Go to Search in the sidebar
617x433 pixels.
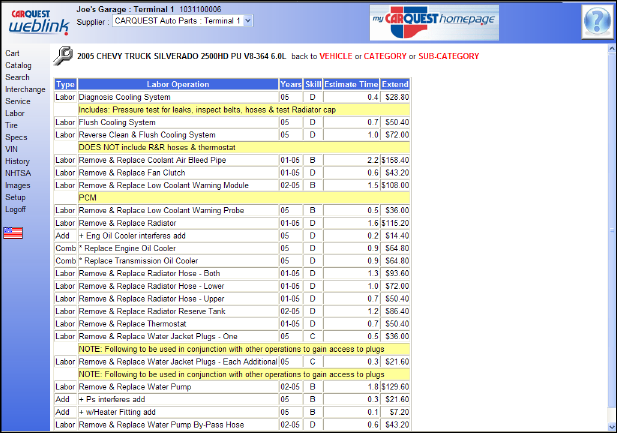click(17, 77)
